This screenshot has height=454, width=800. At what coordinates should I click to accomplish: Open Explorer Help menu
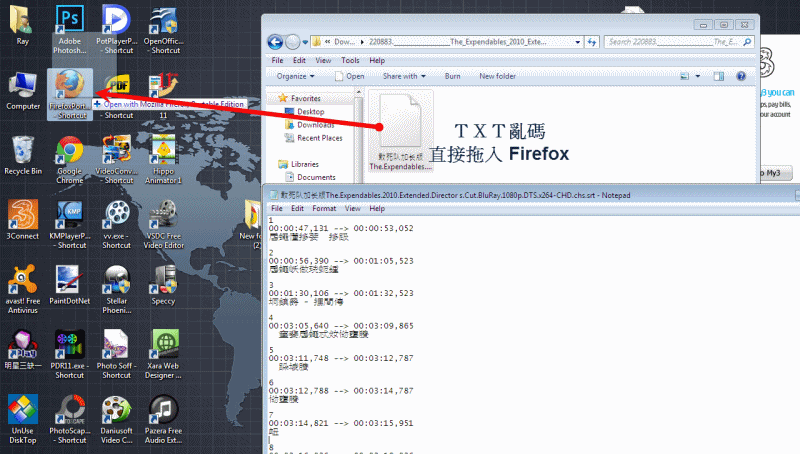click(377, 60)
